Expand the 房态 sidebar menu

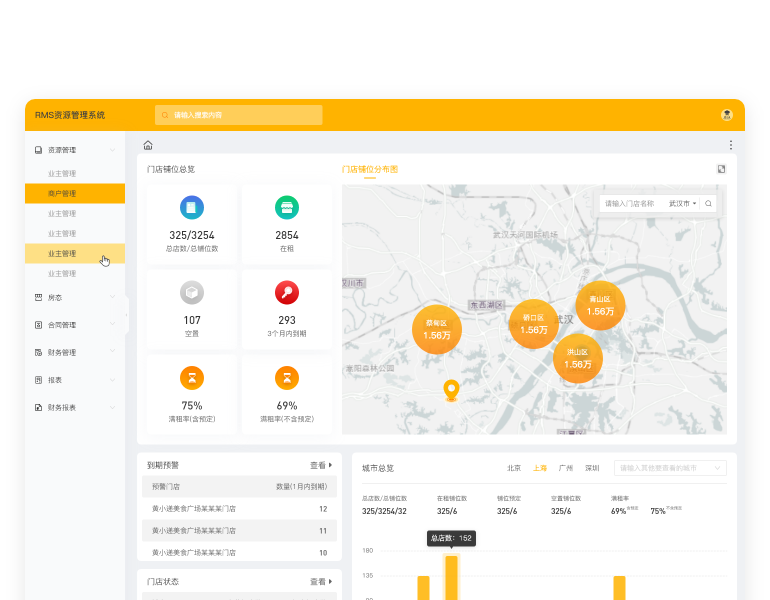pos(75,297)
